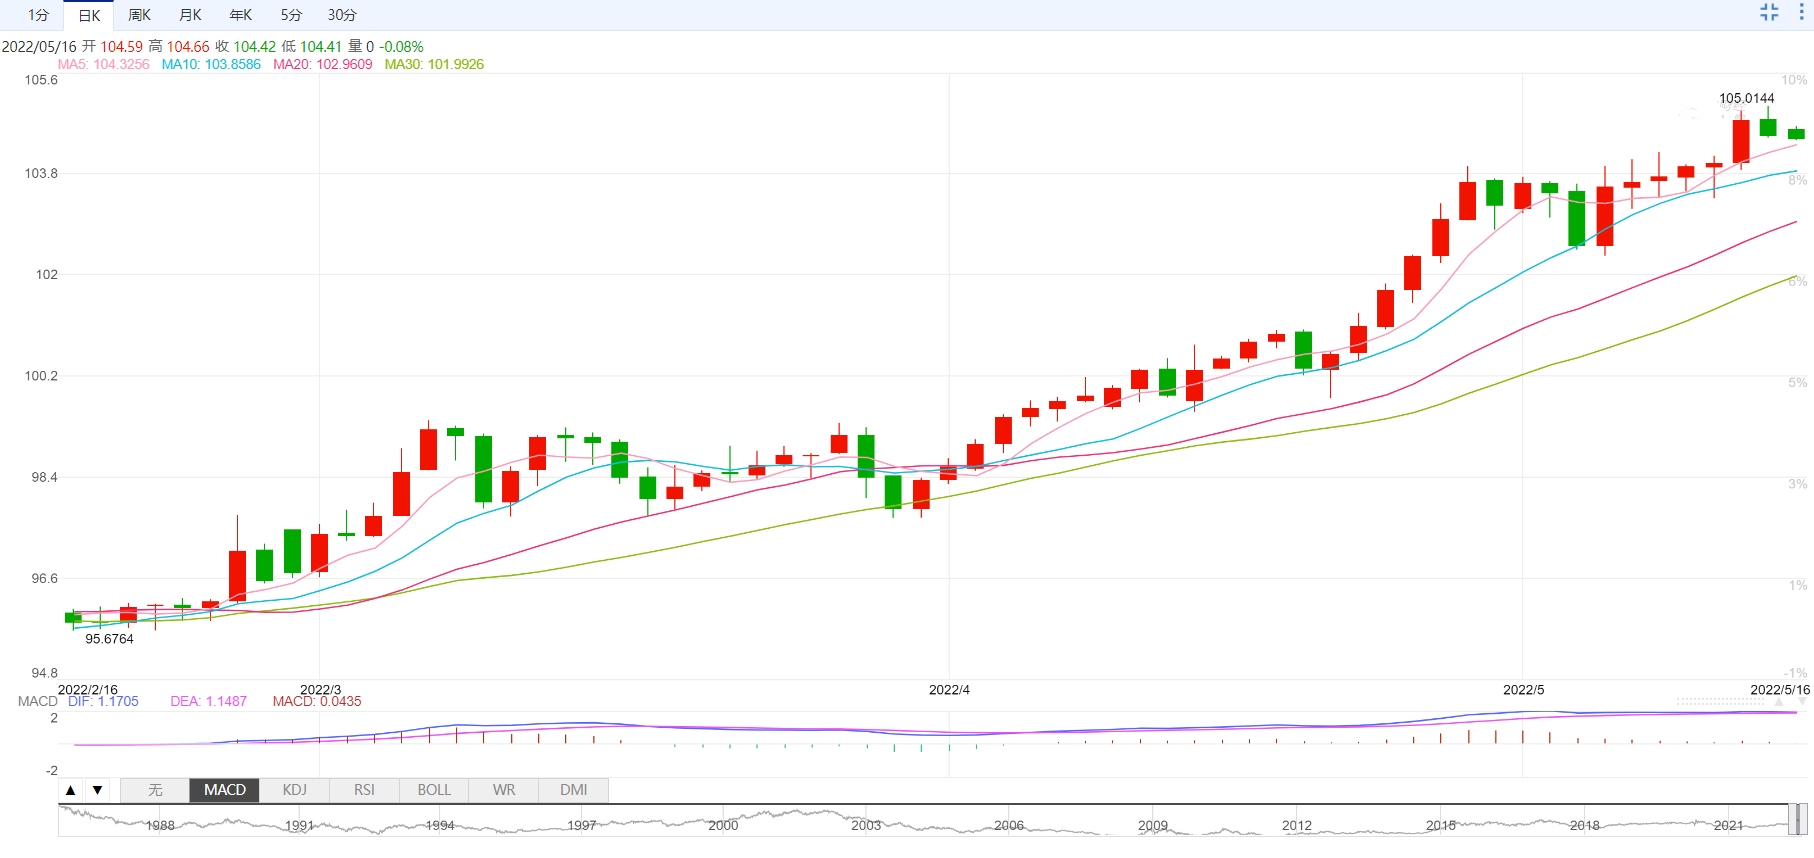Screen dimensions: 1814x858
Task: Choose the 无 (none) indicator button
Action: pos(155,790)
